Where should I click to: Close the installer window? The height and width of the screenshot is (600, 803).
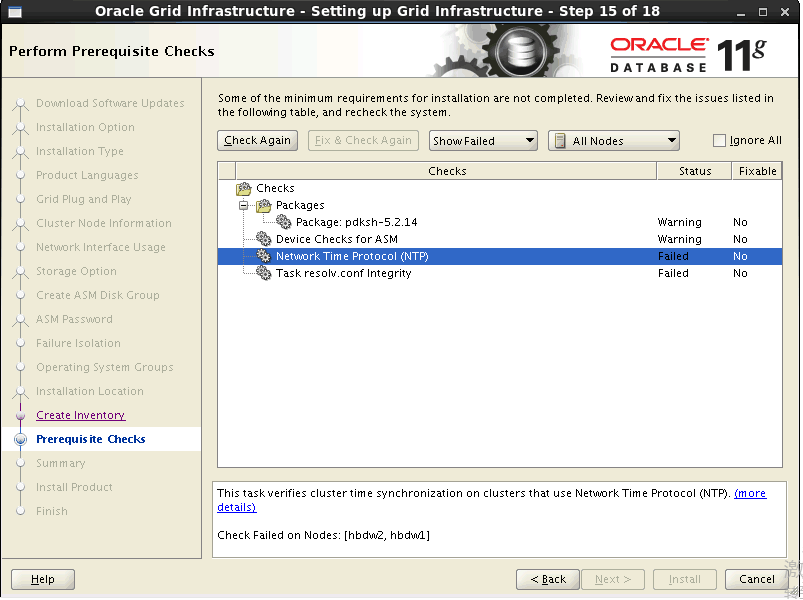coord(785,12)
